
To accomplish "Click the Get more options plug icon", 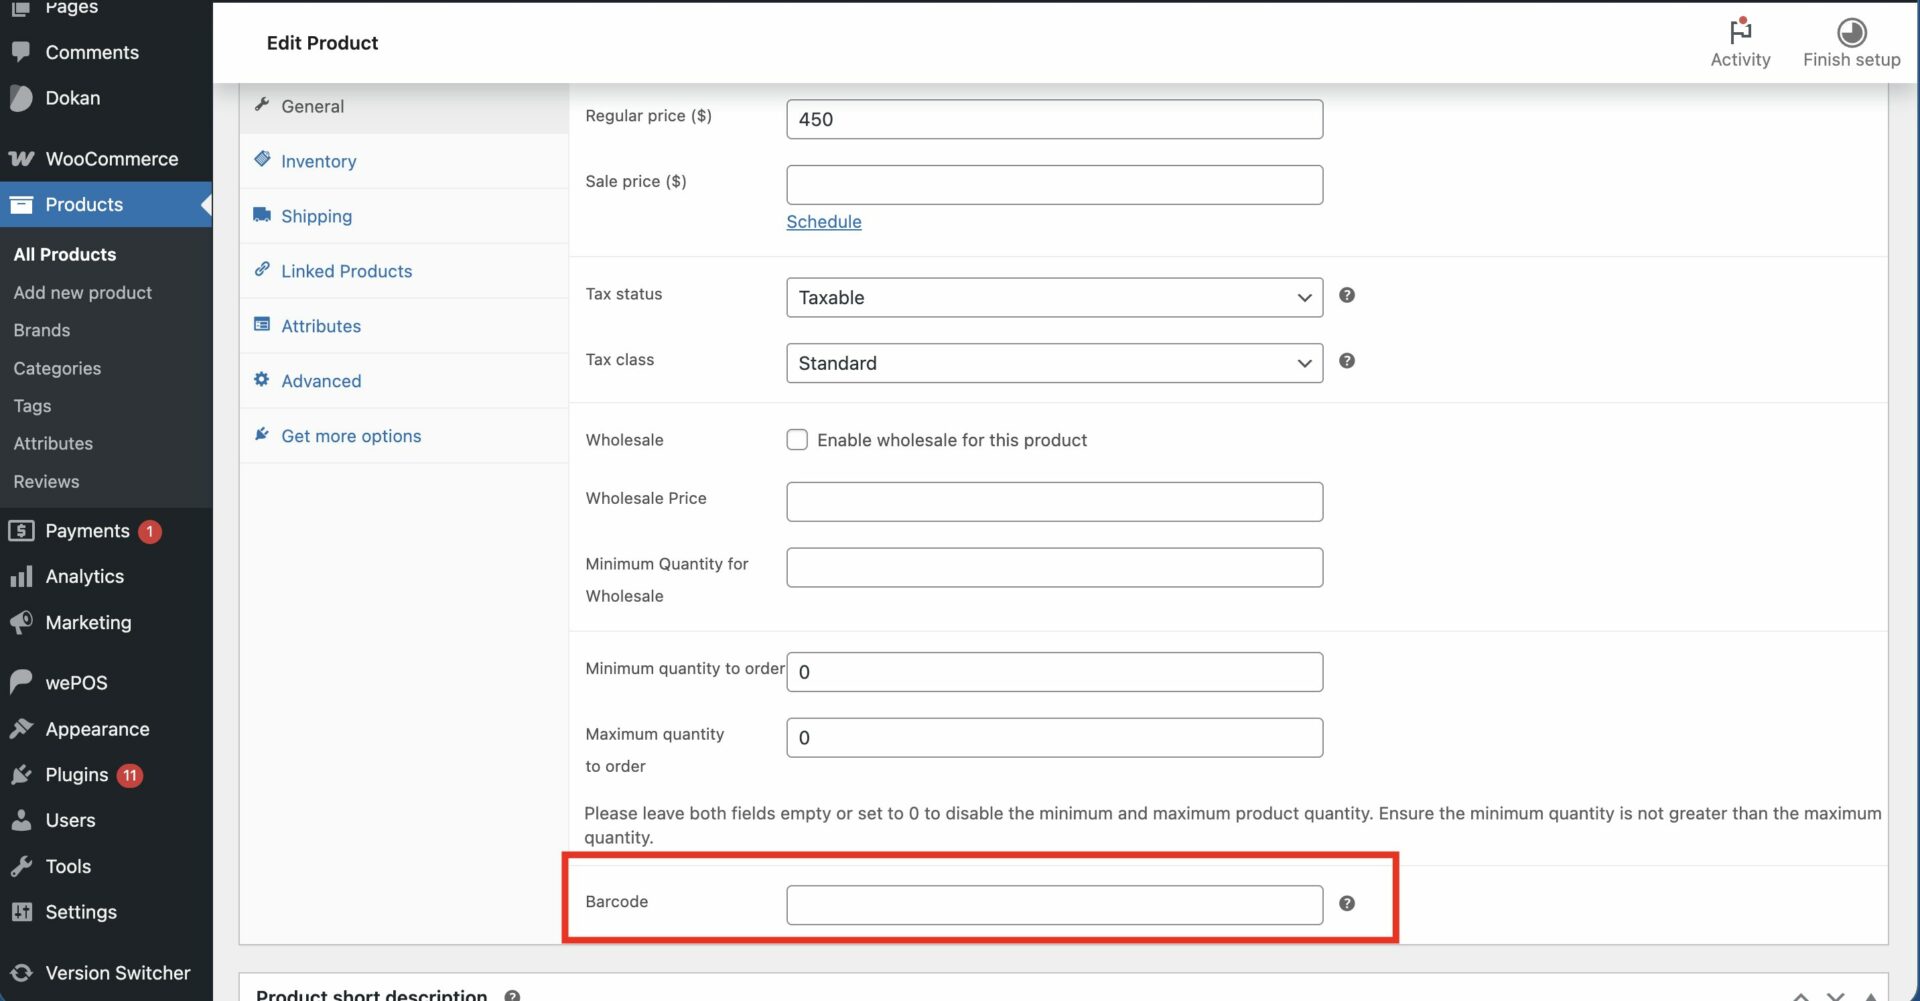I will pyautogui.click(x=262, y=434).
